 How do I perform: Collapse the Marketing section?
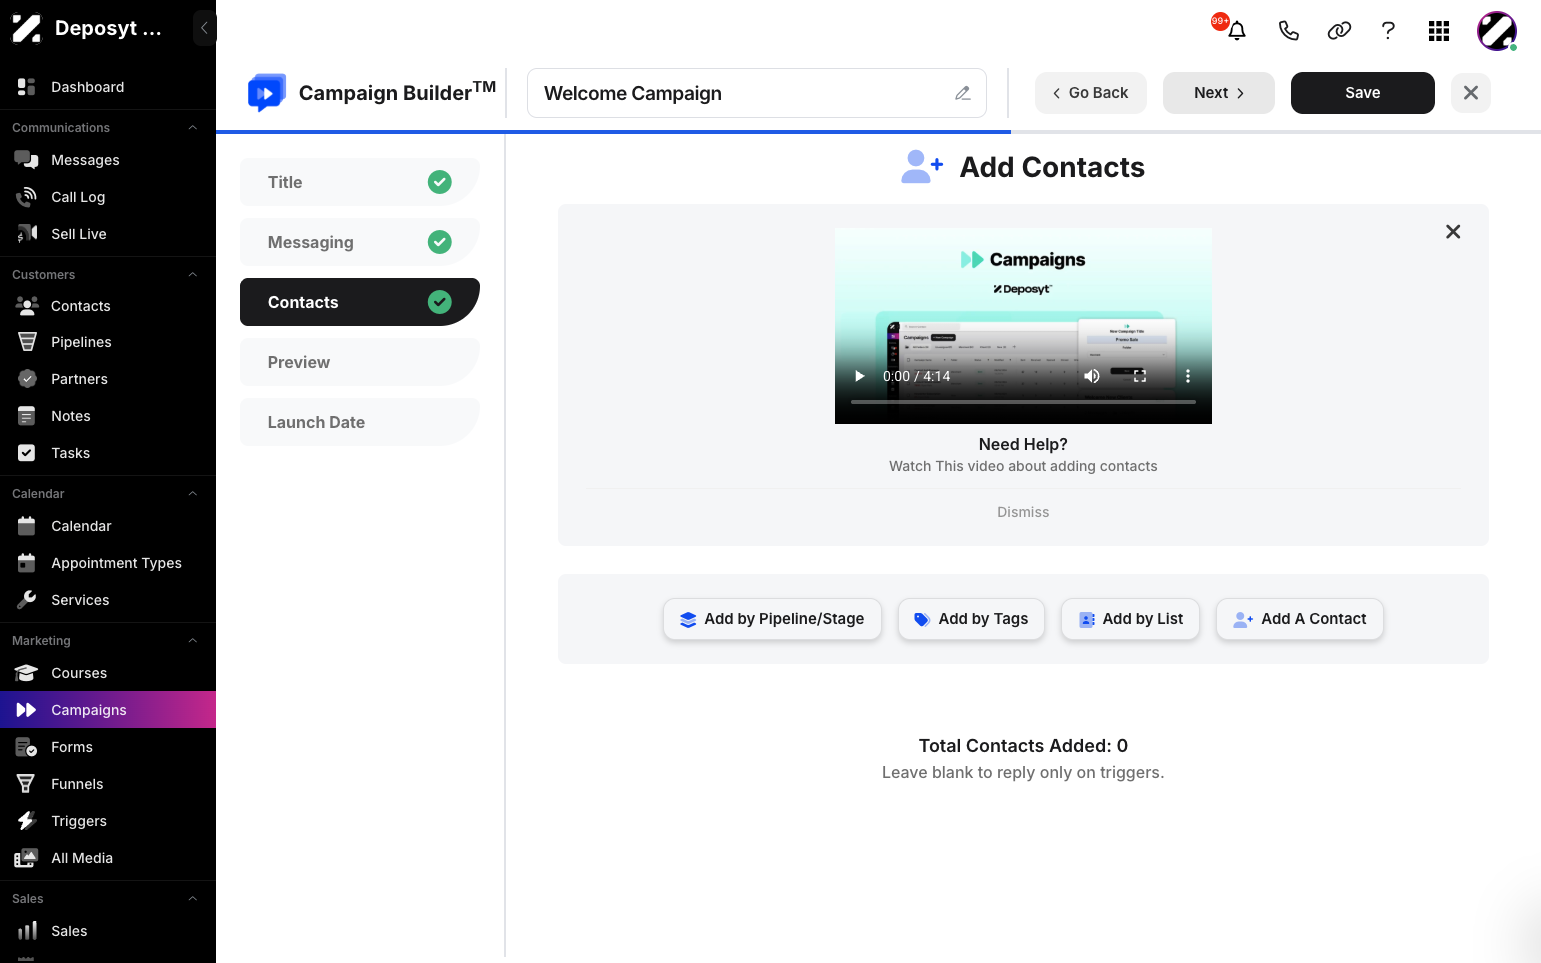[193, 641]
